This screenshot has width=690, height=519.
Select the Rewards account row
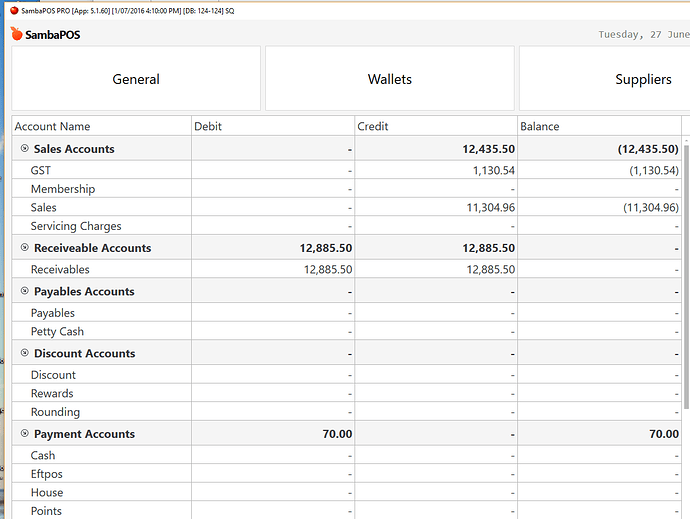point(346,393)
